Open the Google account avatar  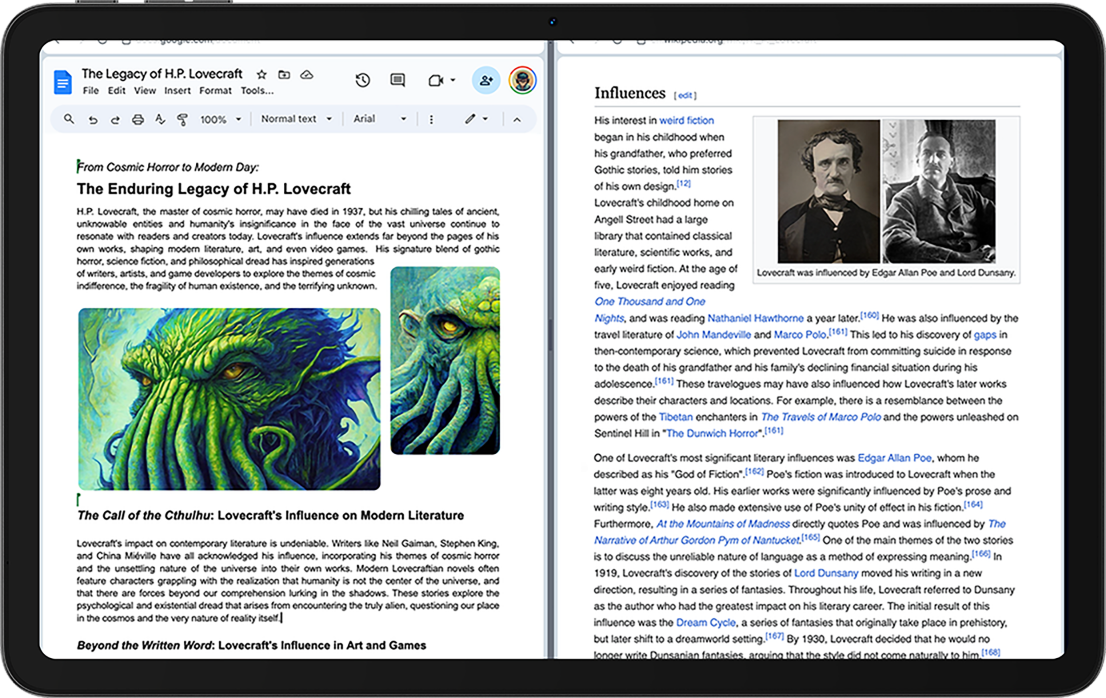pos(523,80)
